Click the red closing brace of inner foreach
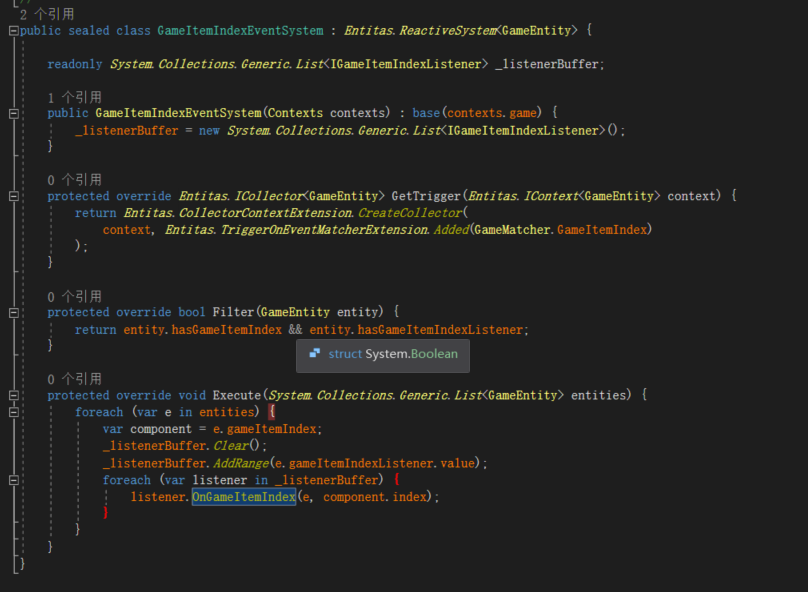This screenshot has height=592, width=808. pos(106,513)
